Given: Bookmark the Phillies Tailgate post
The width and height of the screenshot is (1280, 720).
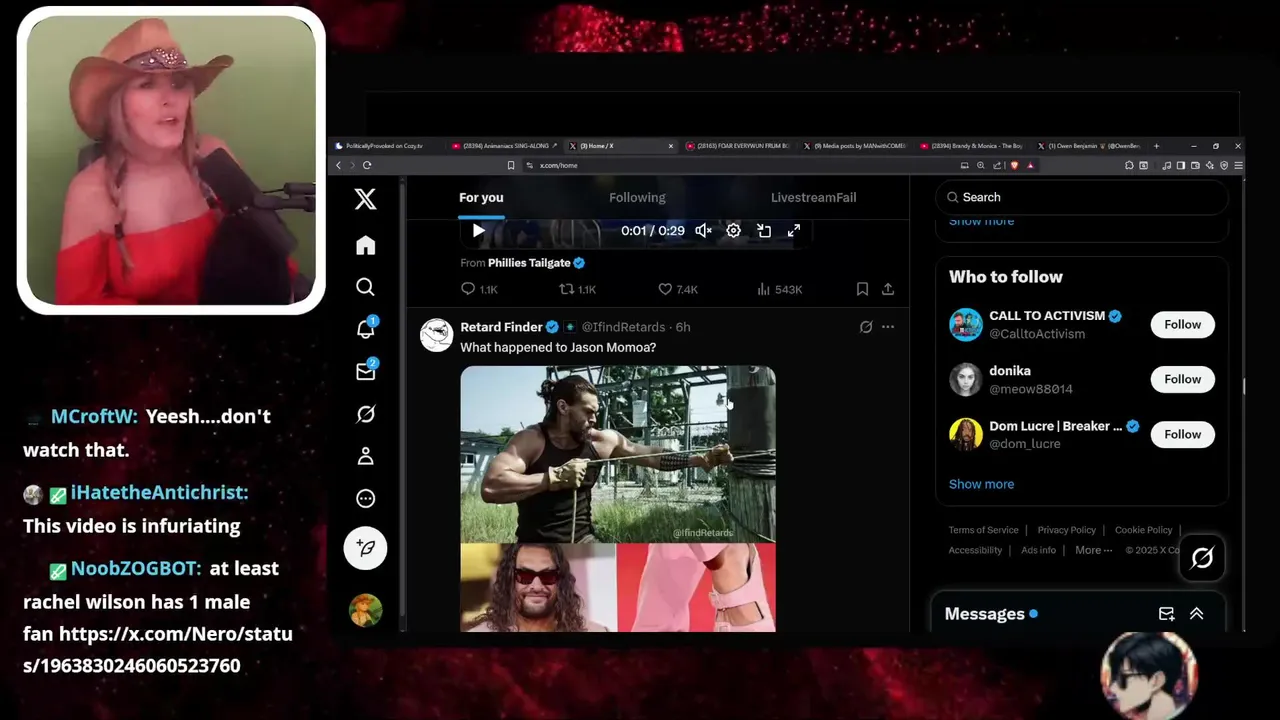Looking at the screenshot, I should tap(862, 289).
